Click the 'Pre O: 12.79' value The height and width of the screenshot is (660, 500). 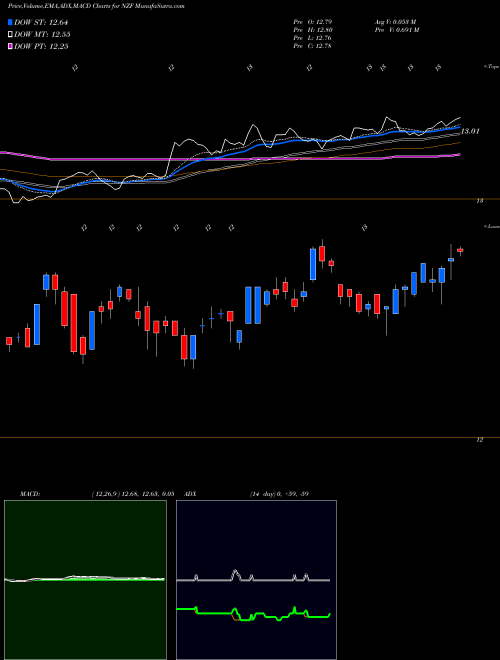click(x=313, y=22)
